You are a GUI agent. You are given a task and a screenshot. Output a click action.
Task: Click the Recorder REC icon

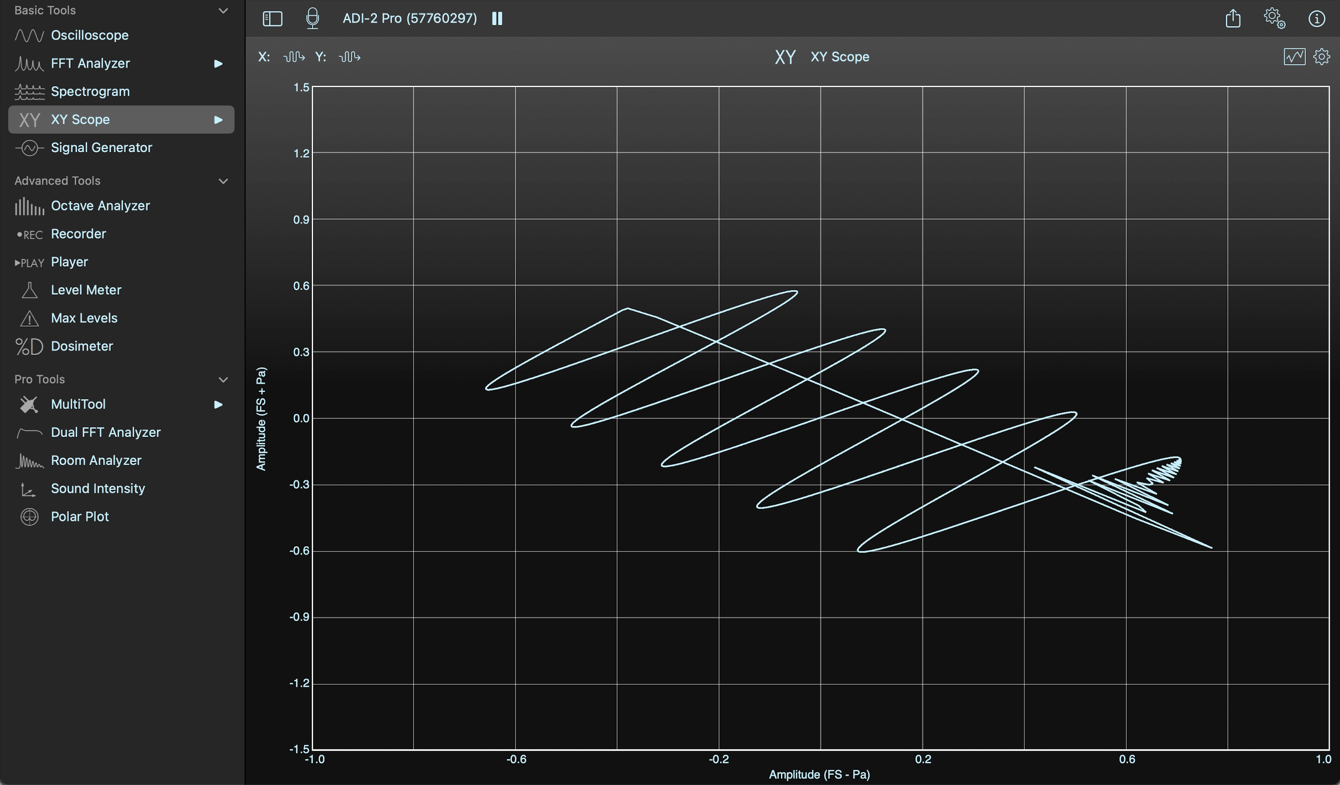[x=29, y=234]
